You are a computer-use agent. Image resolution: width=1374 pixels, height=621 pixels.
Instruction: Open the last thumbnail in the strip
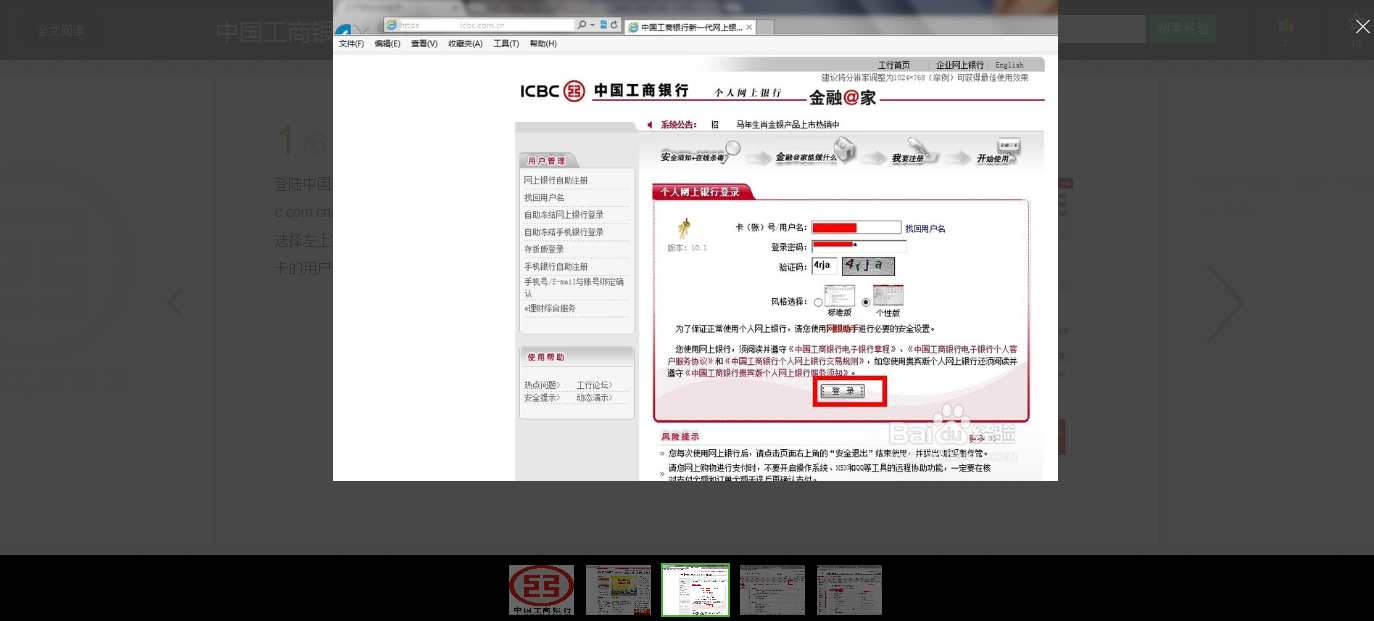[849, 590]
